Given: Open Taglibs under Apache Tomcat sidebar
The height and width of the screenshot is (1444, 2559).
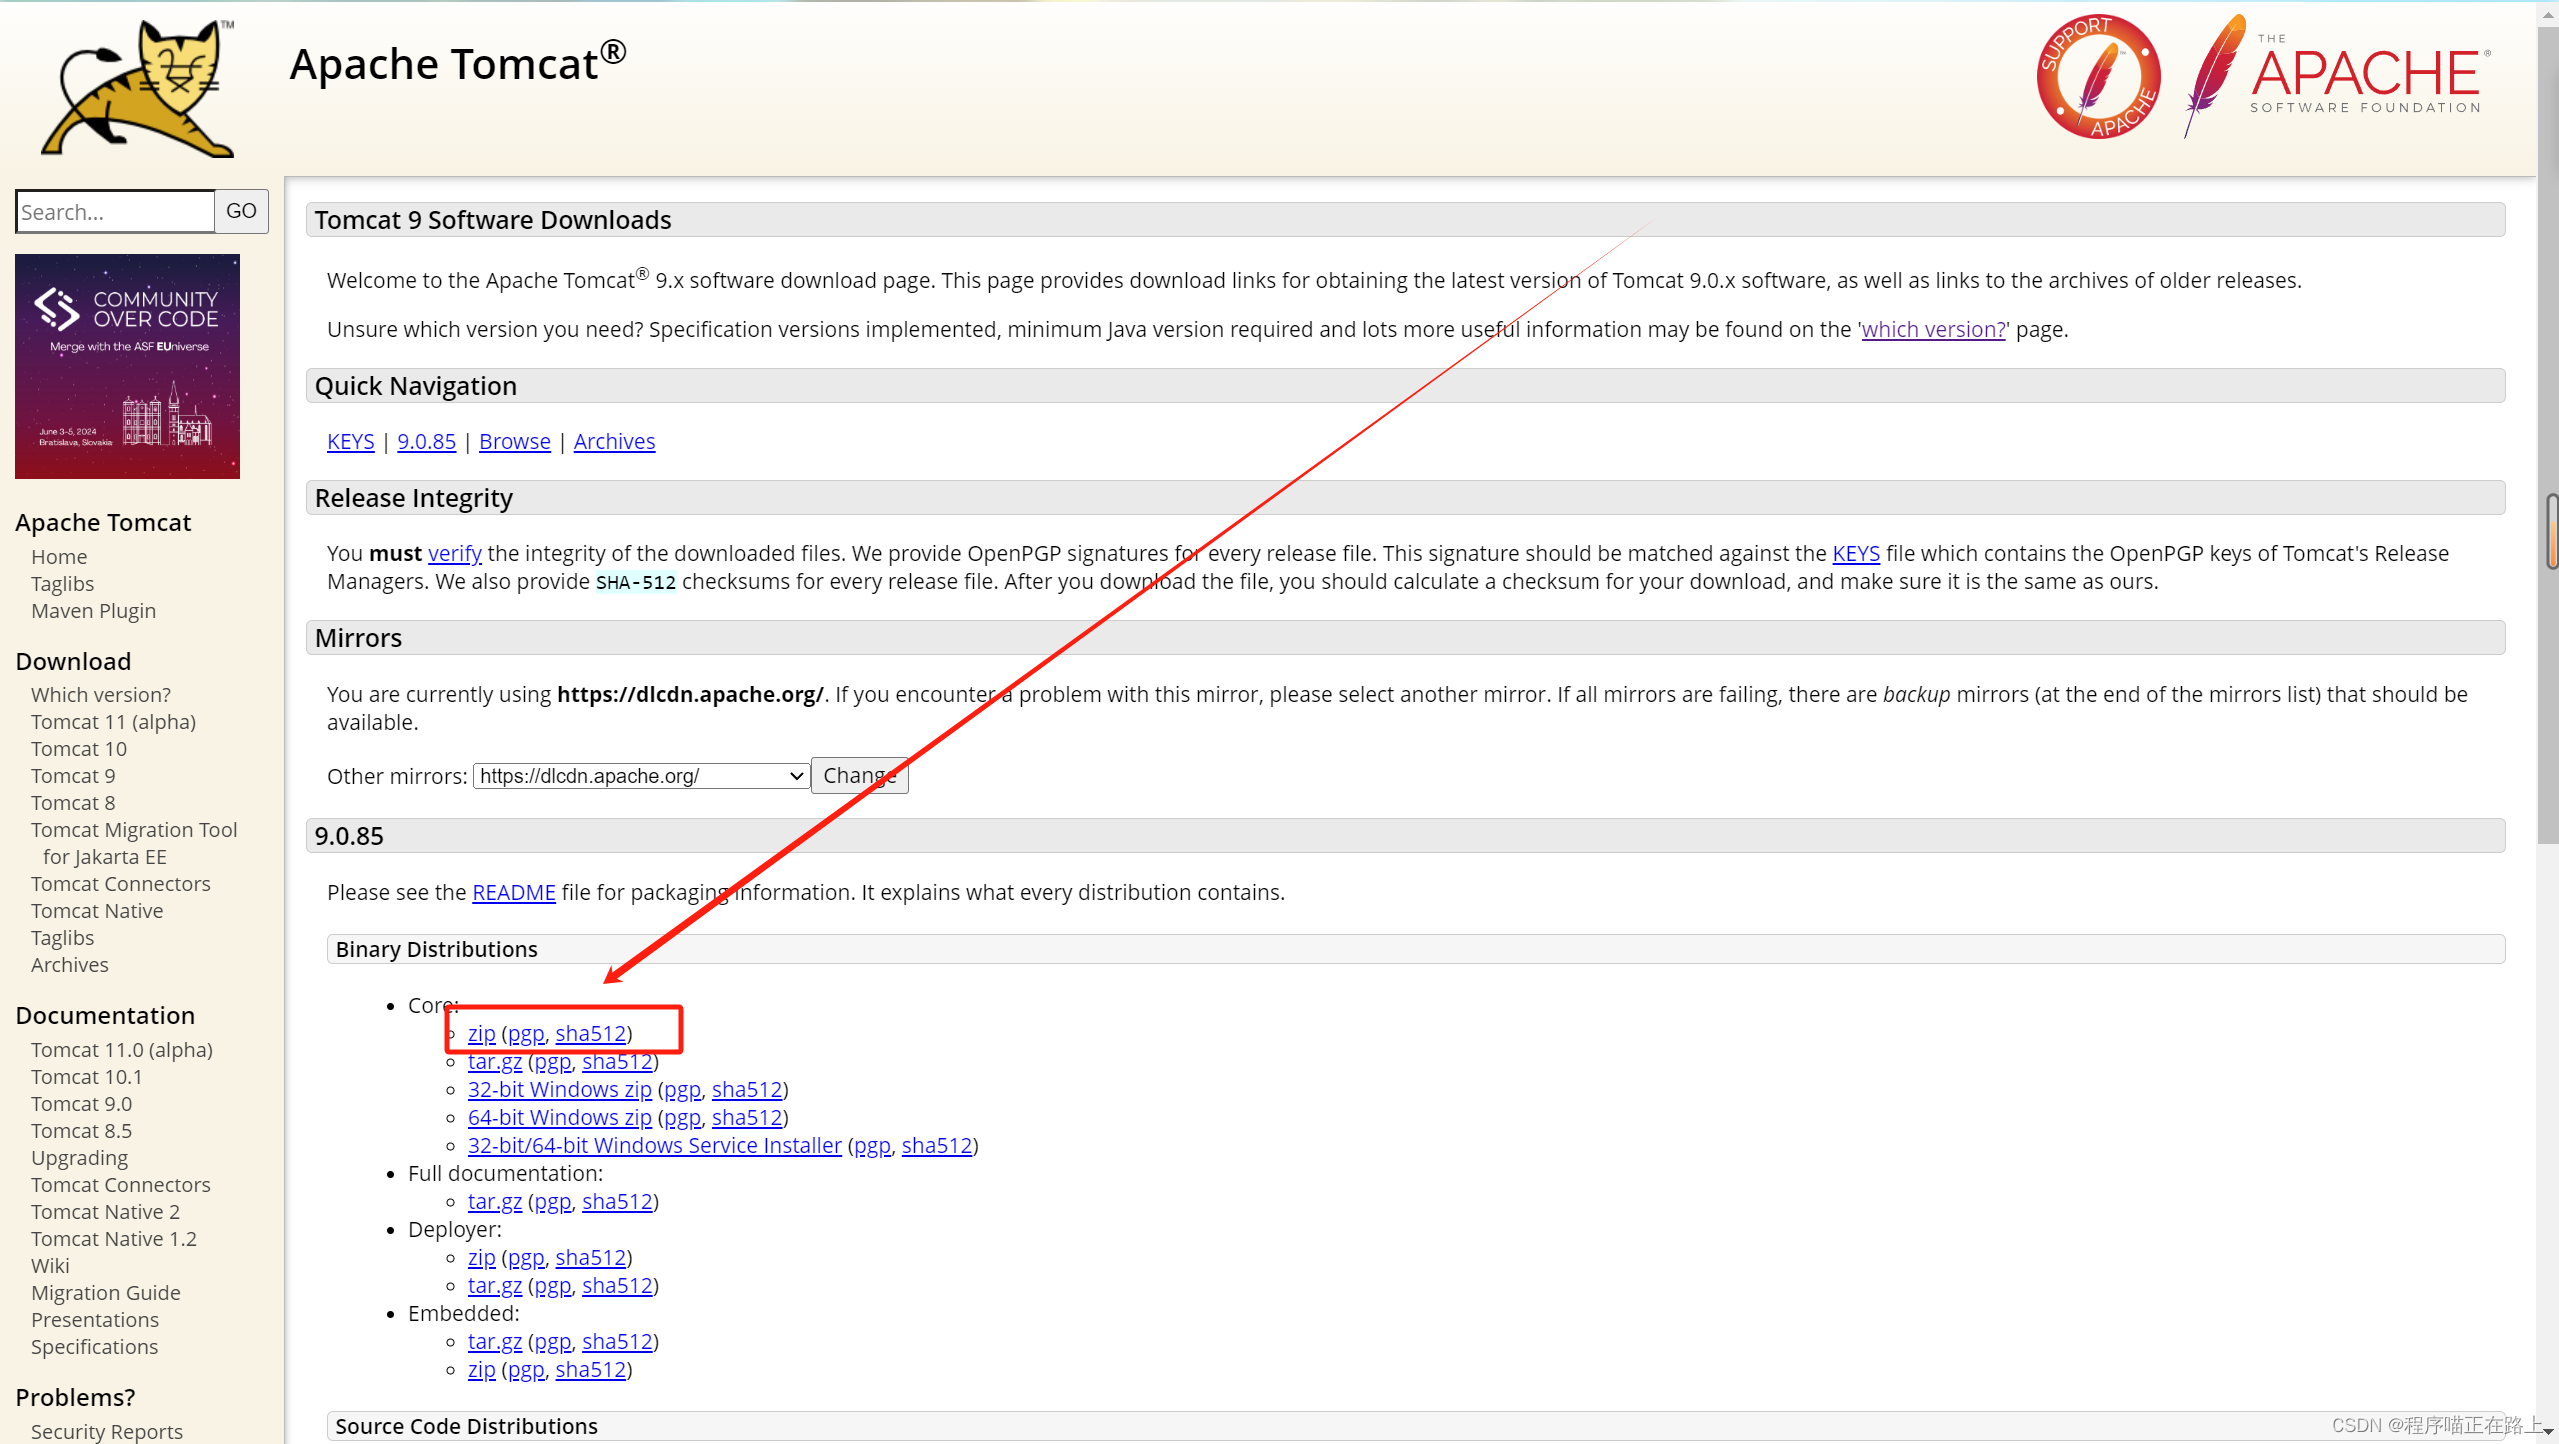Looking at the screenshot, I should [x=62, y=584].
